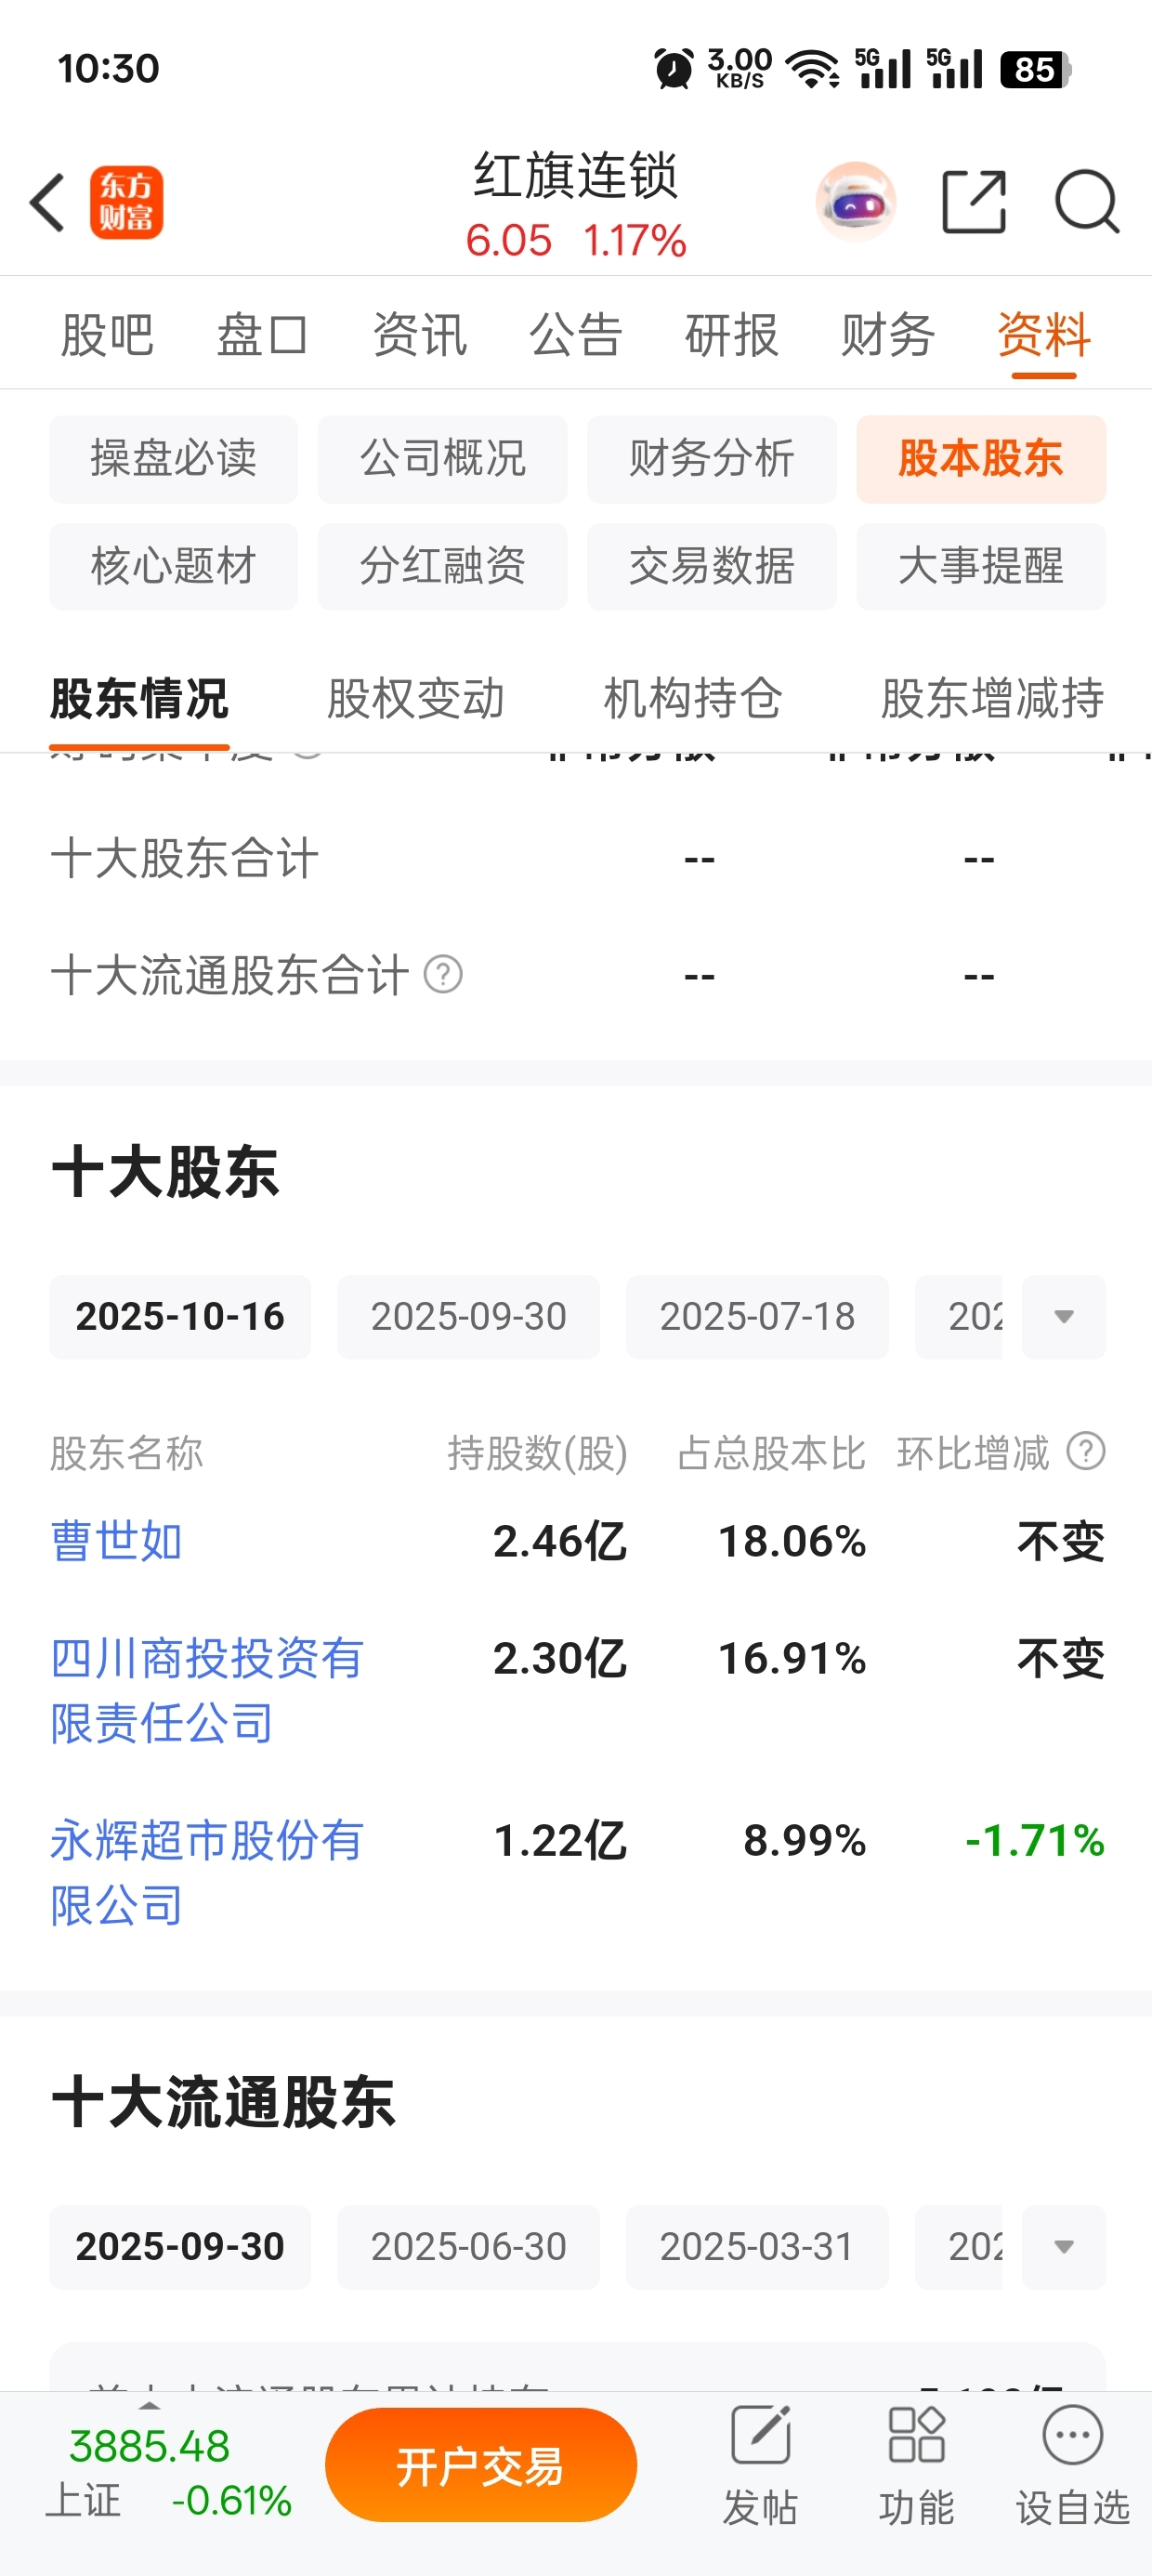Choose 2025-03-31 date under 十大流通股东
Image resolution: width=1152 pixels, height=2576 pixels.
[x=758, y=2247]
